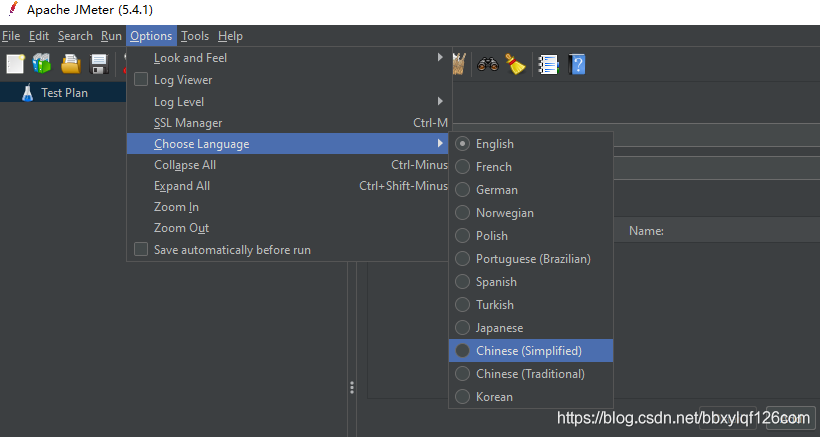Enable the Log Viewer checkbox

(141, 80)
